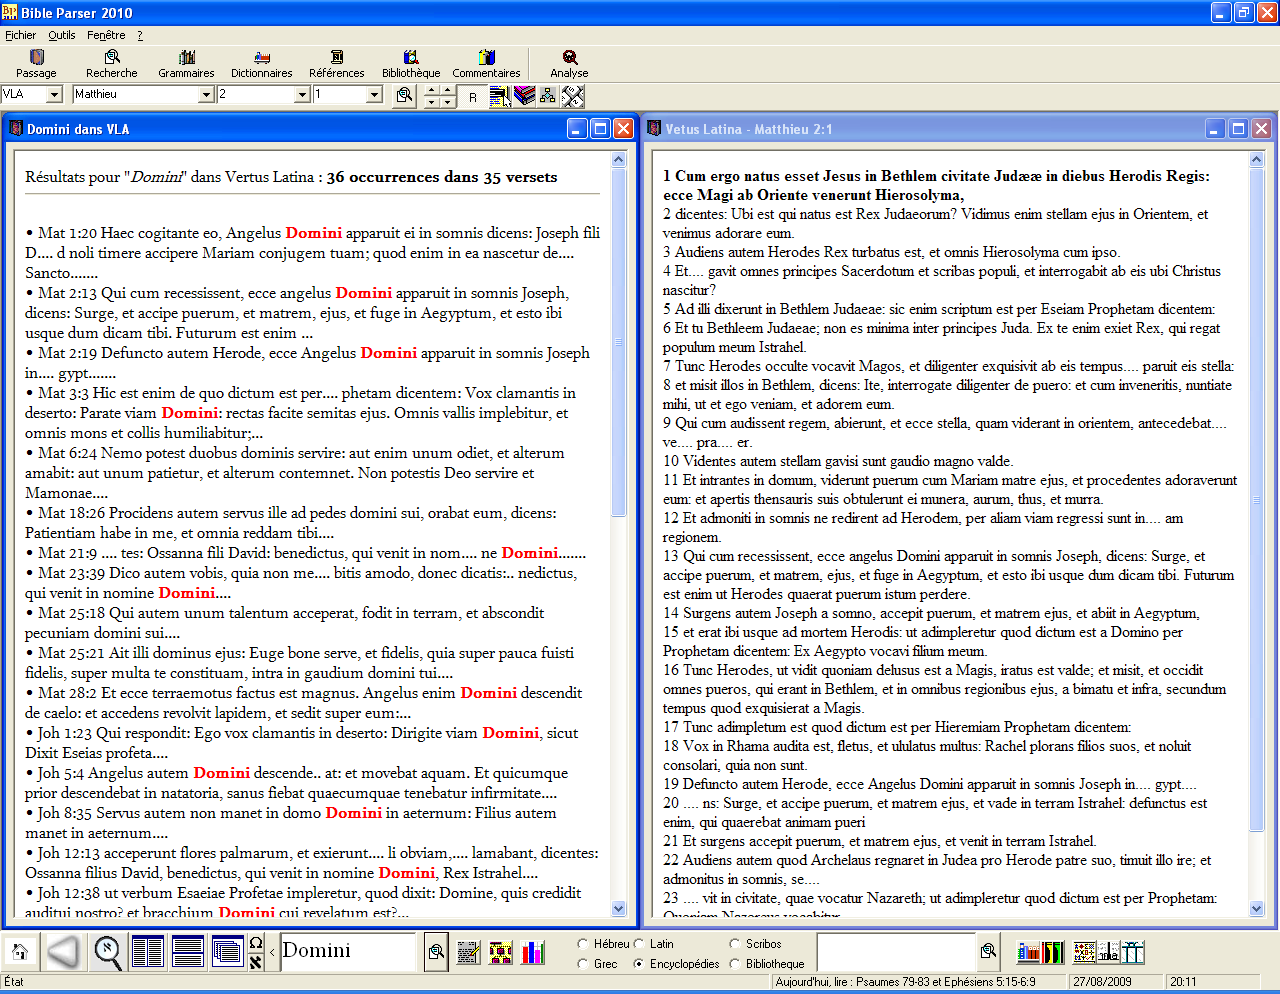Click the document-with-cursor icon in navigation bar
The width and height of the screenshot is (1280, 994).
tap(500, 96)
